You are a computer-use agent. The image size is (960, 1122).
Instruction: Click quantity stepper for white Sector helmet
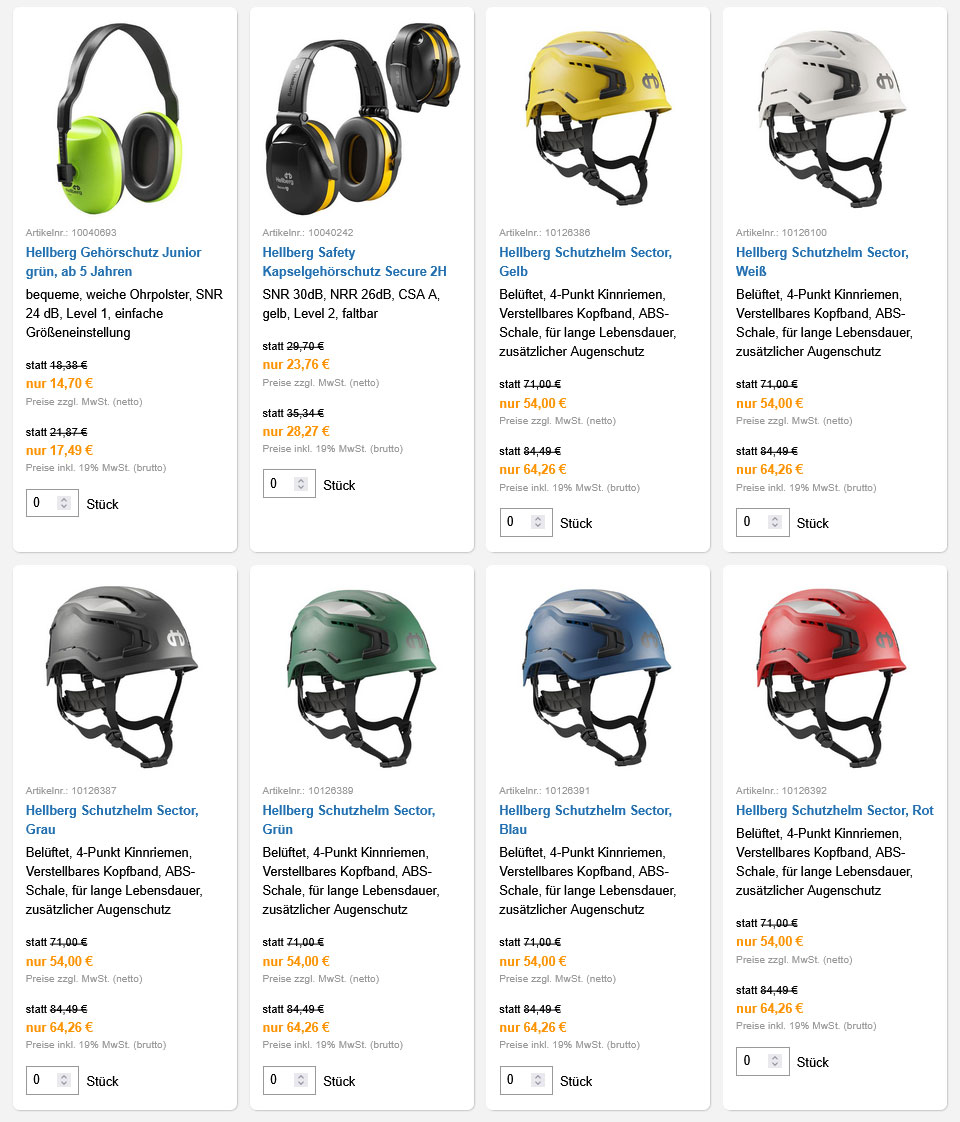775,523
